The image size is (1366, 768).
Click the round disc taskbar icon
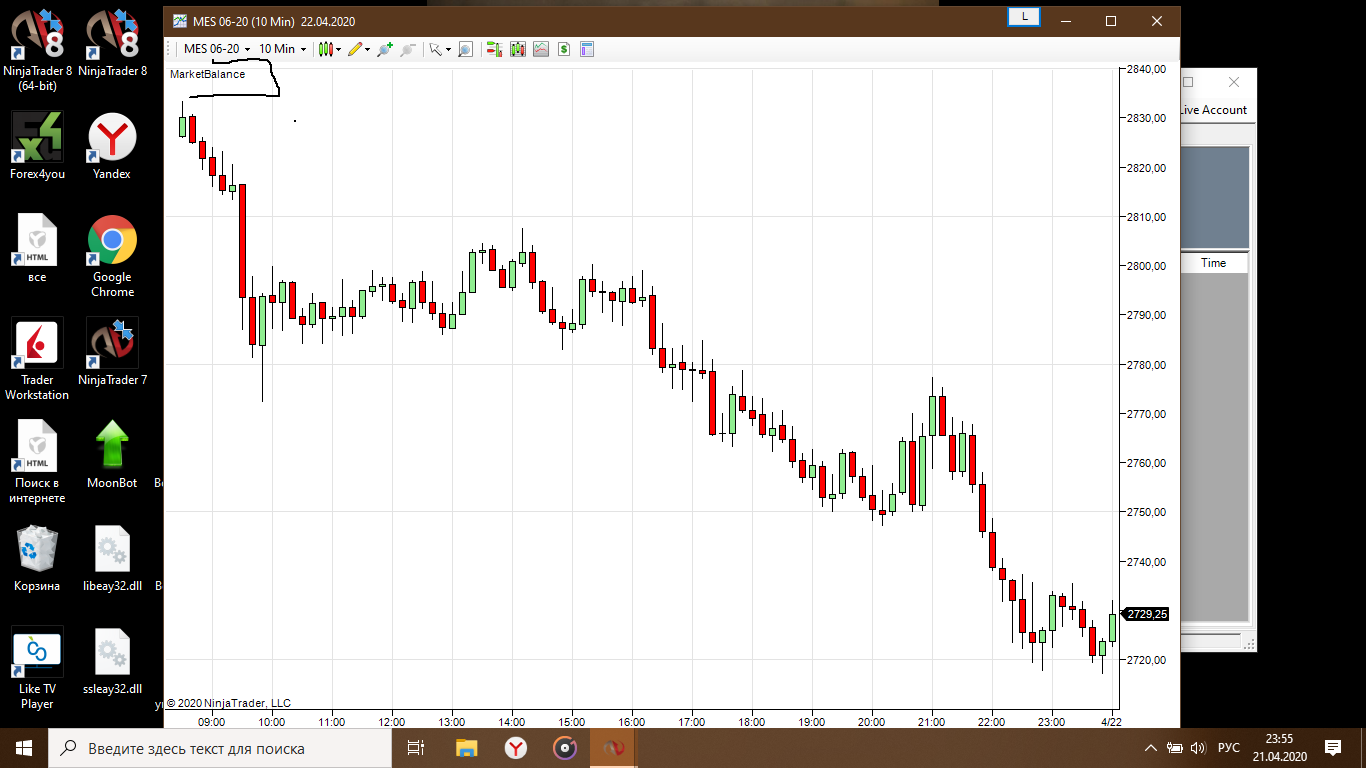point(565,748)
